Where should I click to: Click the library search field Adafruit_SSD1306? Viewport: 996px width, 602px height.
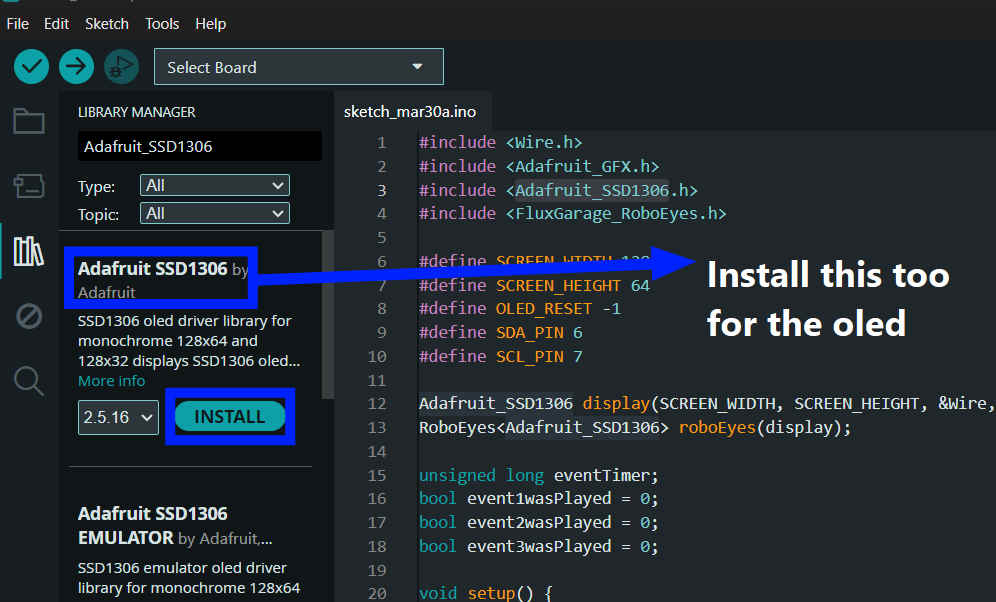click(x=199, y=146)
